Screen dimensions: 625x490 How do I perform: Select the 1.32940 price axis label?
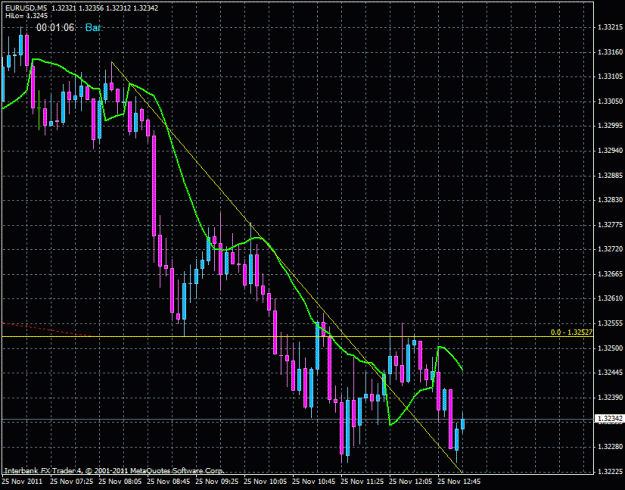tap(609, 151)
